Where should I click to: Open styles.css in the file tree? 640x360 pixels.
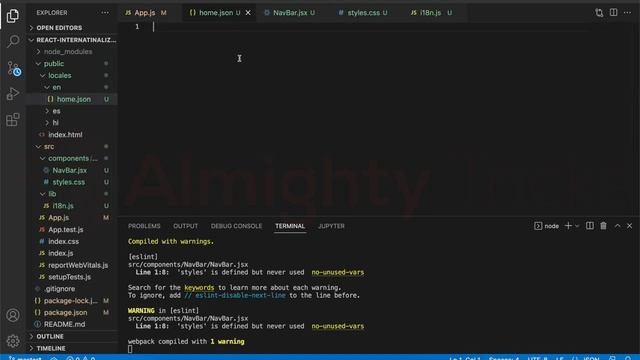click(72, 182)
